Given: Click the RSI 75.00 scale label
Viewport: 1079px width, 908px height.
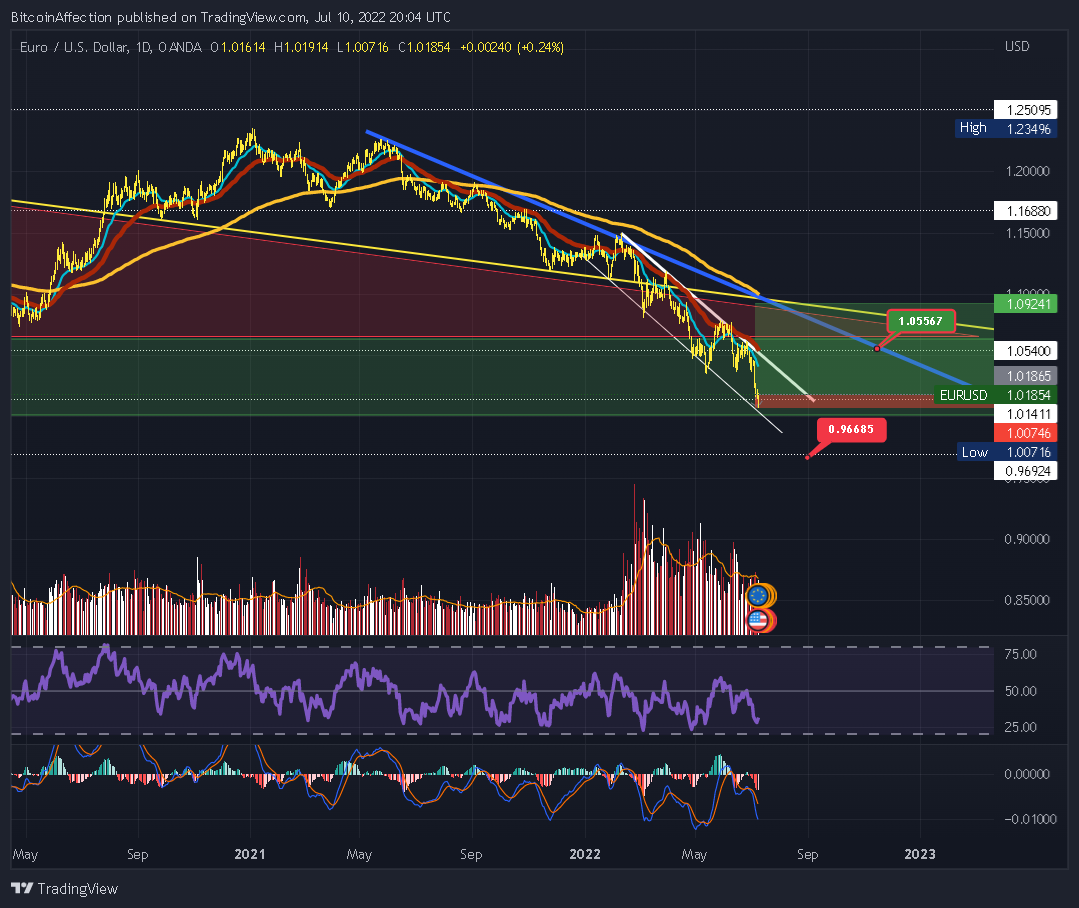Looking at the screenshot, I should click(x=1021, y=654).
